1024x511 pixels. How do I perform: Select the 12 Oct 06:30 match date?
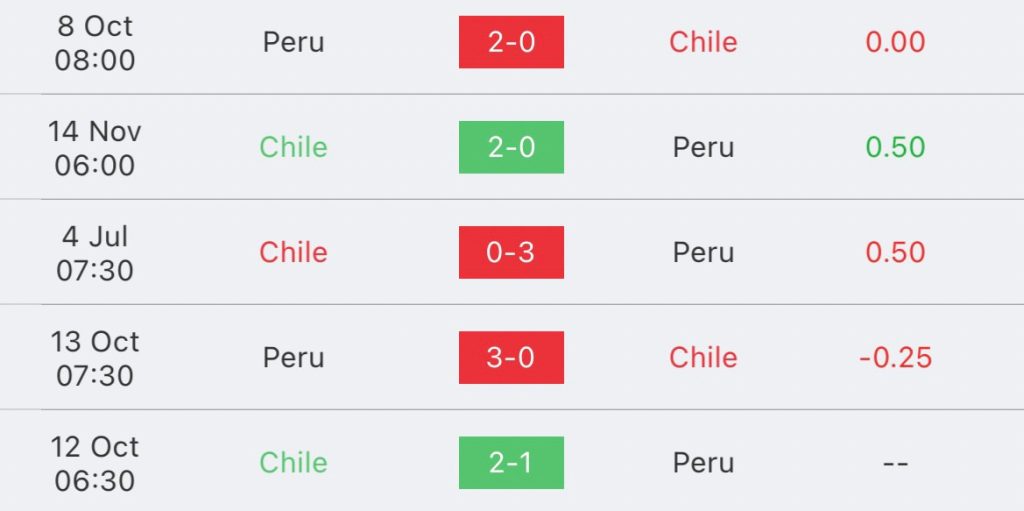tap(95, 463)
